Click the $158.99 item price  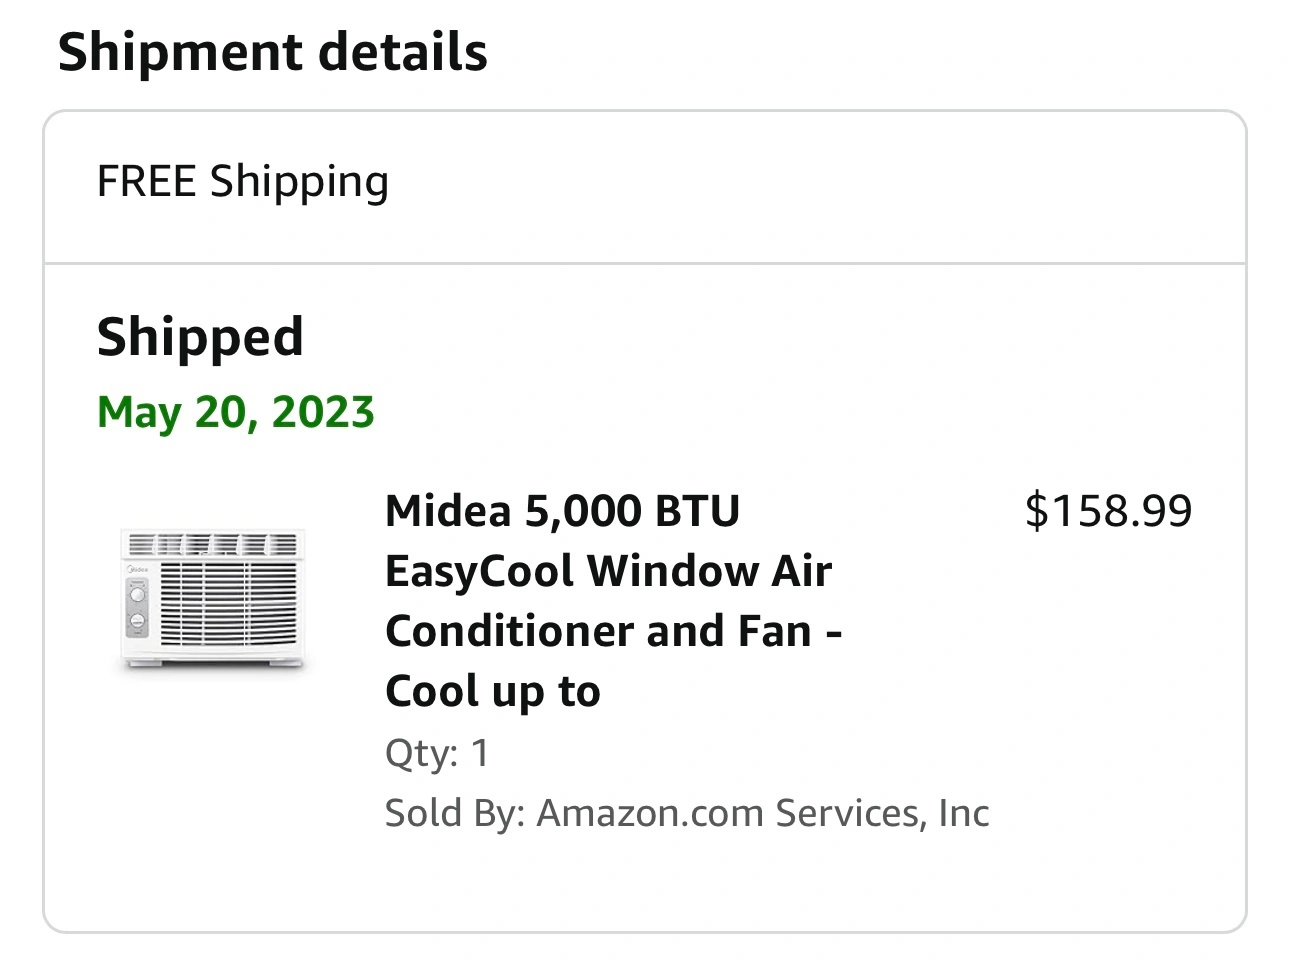pyautogui.click(x=1108, y=511)
